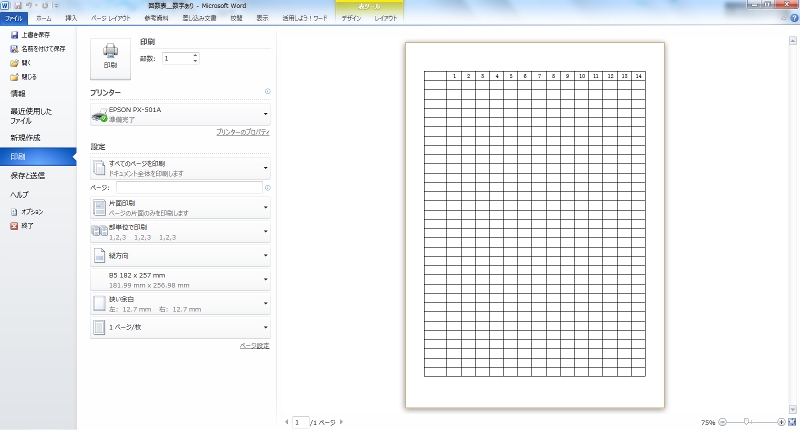Click the zoom in plus button

click(x=781, y=422)
